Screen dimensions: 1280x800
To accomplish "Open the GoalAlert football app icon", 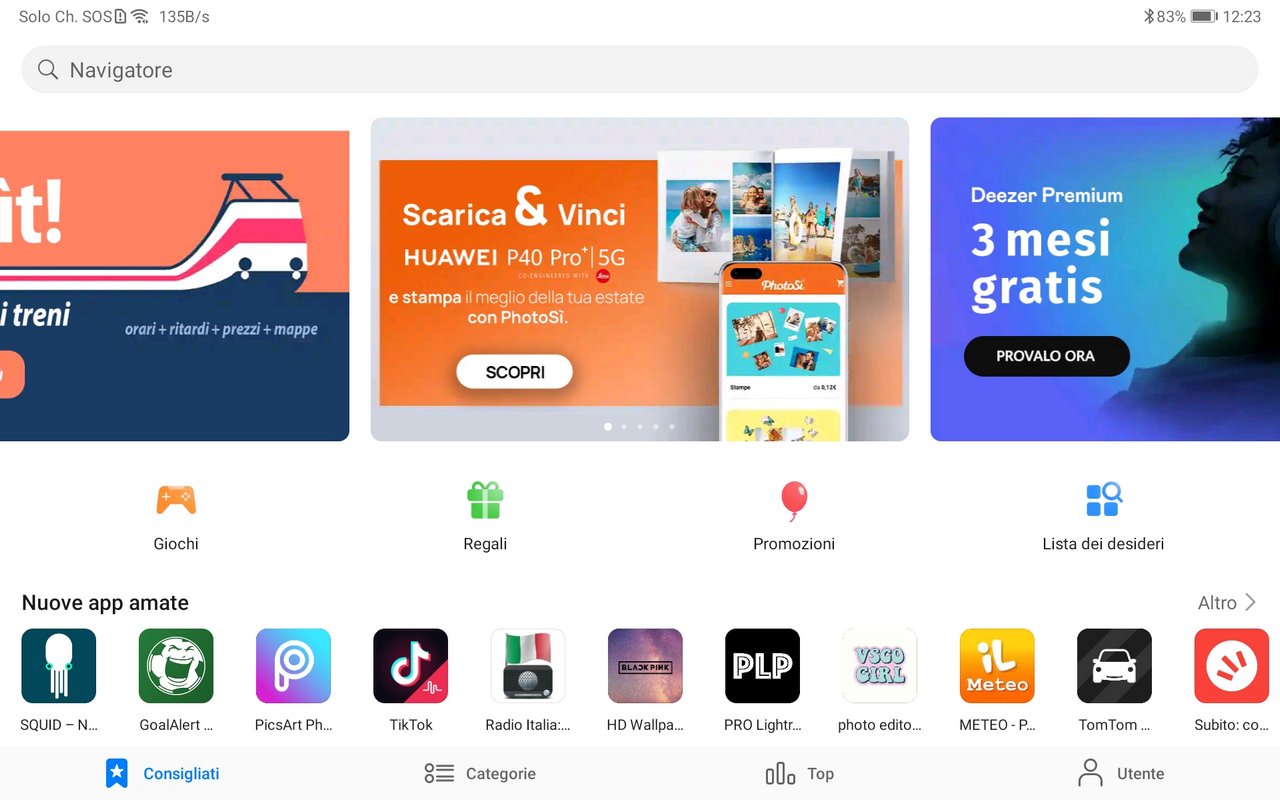I will [x=176, y=666].
